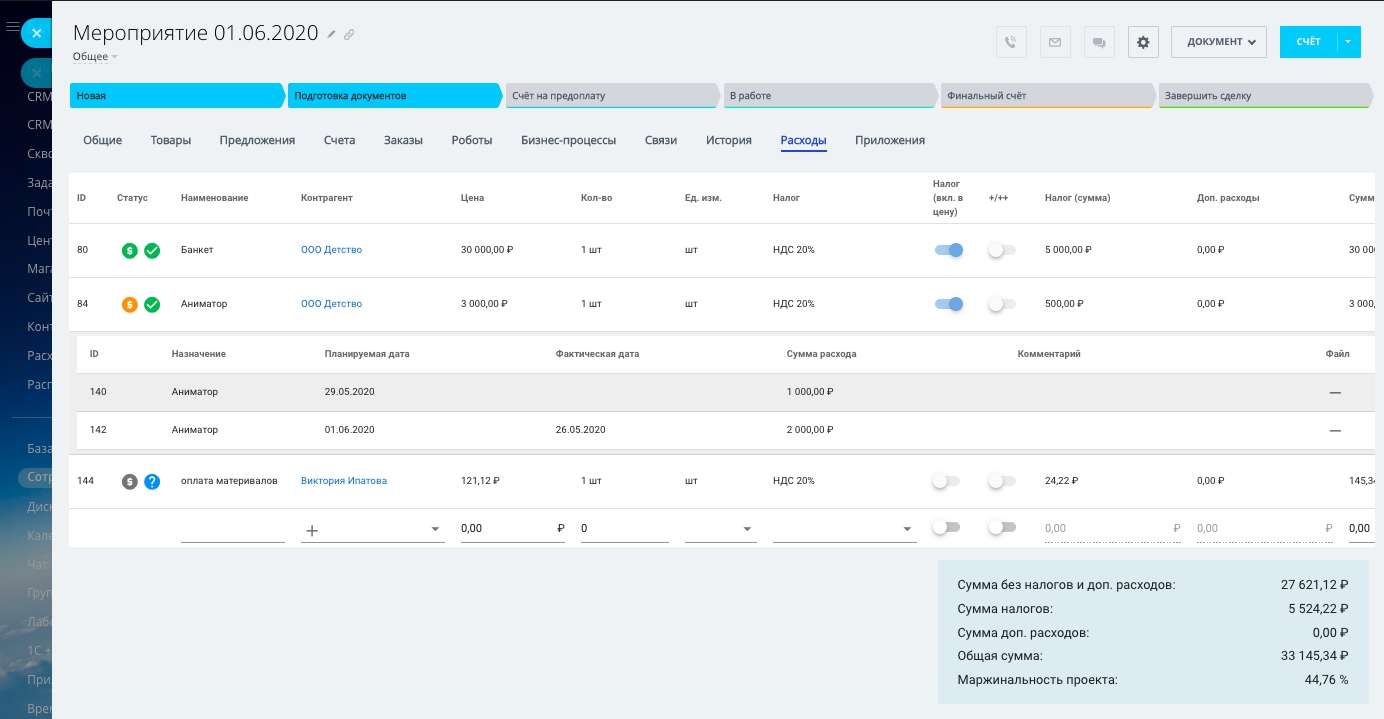Open the Предложения tab

(257, 140)
